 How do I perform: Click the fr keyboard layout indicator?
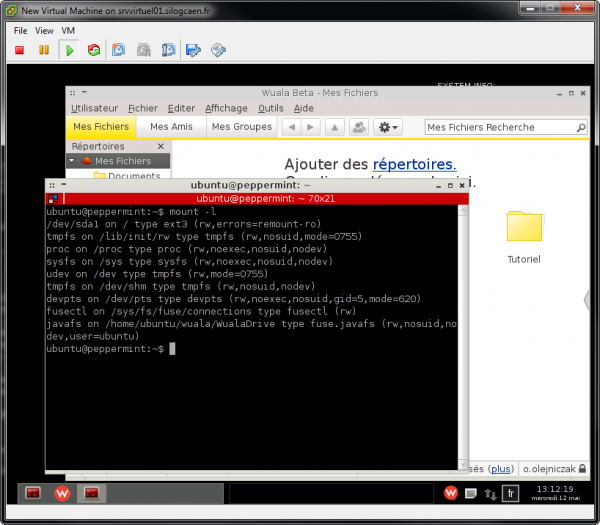[x=510, y=493]
